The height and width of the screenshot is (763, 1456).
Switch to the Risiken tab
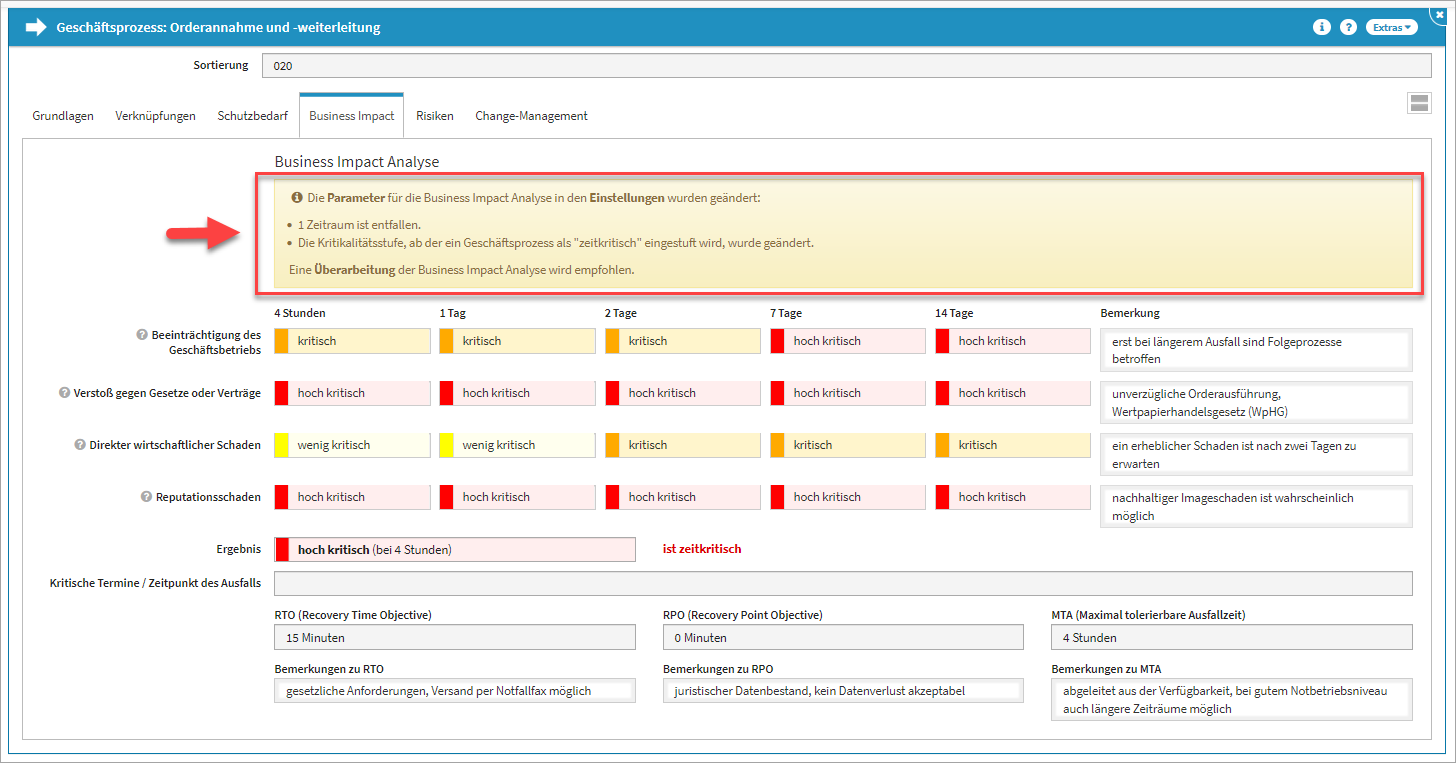click(435, 116)
